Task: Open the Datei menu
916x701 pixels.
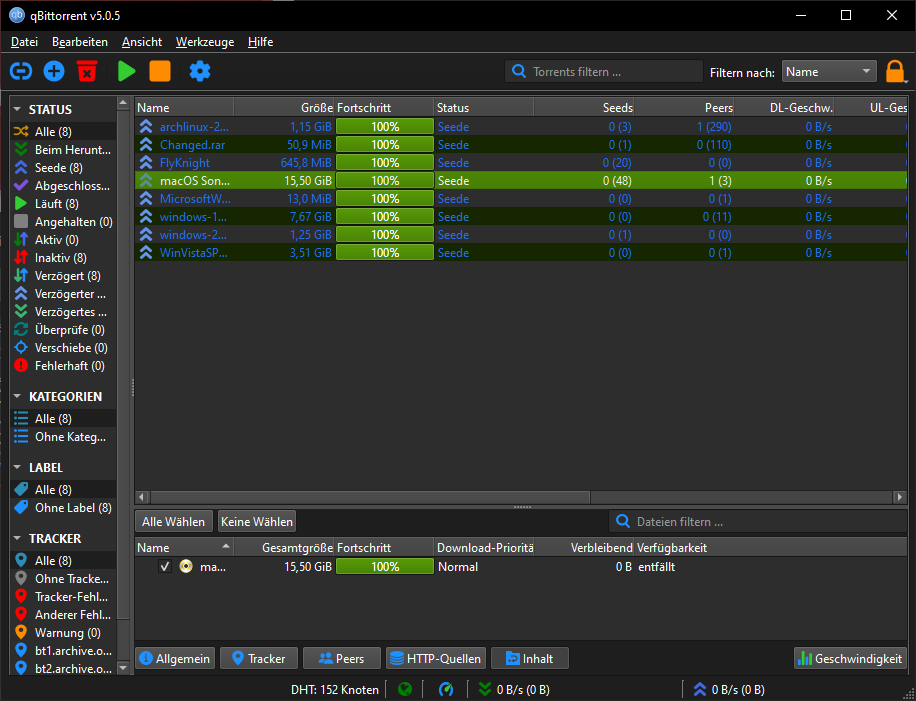Action: click(25, 42)
